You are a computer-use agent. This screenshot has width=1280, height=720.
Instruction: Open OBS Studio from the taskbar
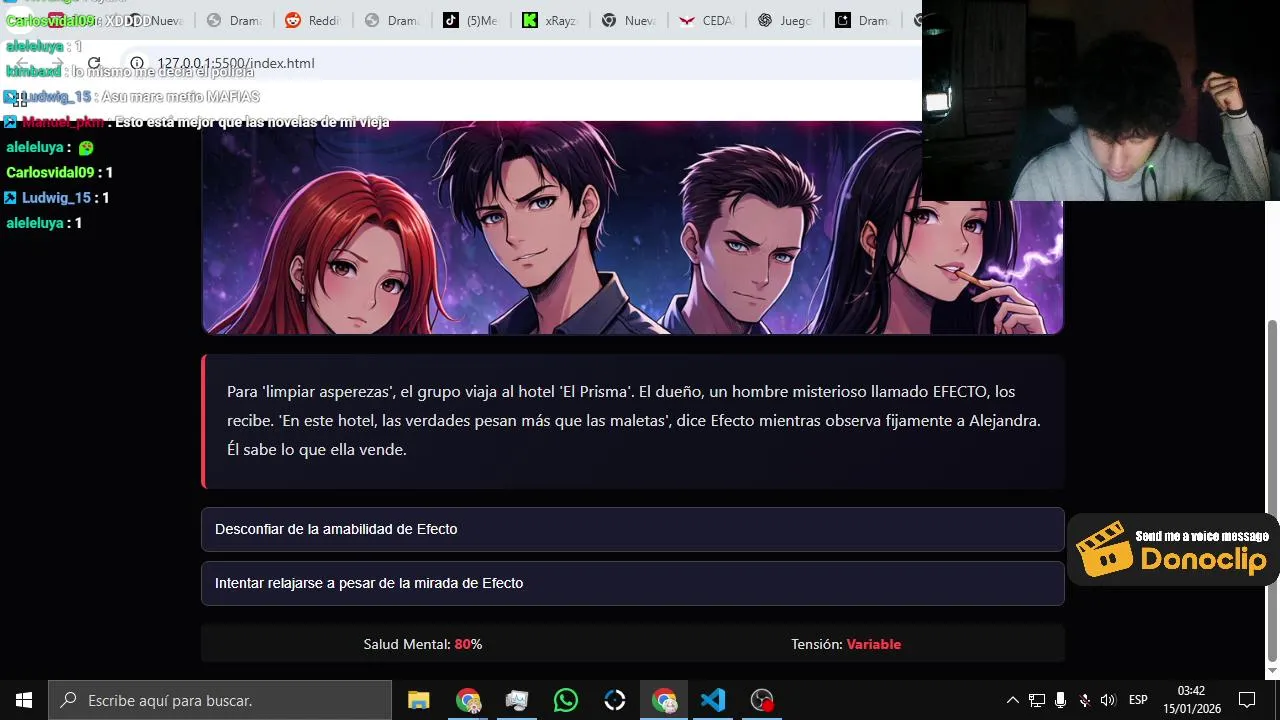pyautogui.click(x=762, y=700)
